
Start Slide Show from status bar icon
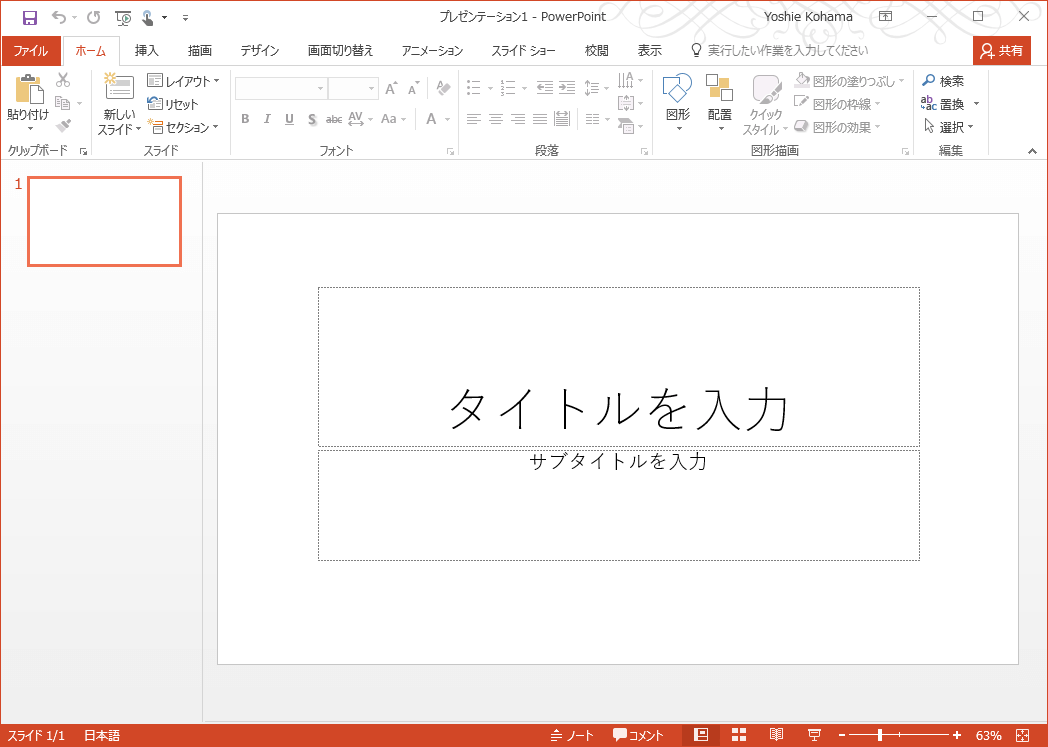(x=815, y=735)
